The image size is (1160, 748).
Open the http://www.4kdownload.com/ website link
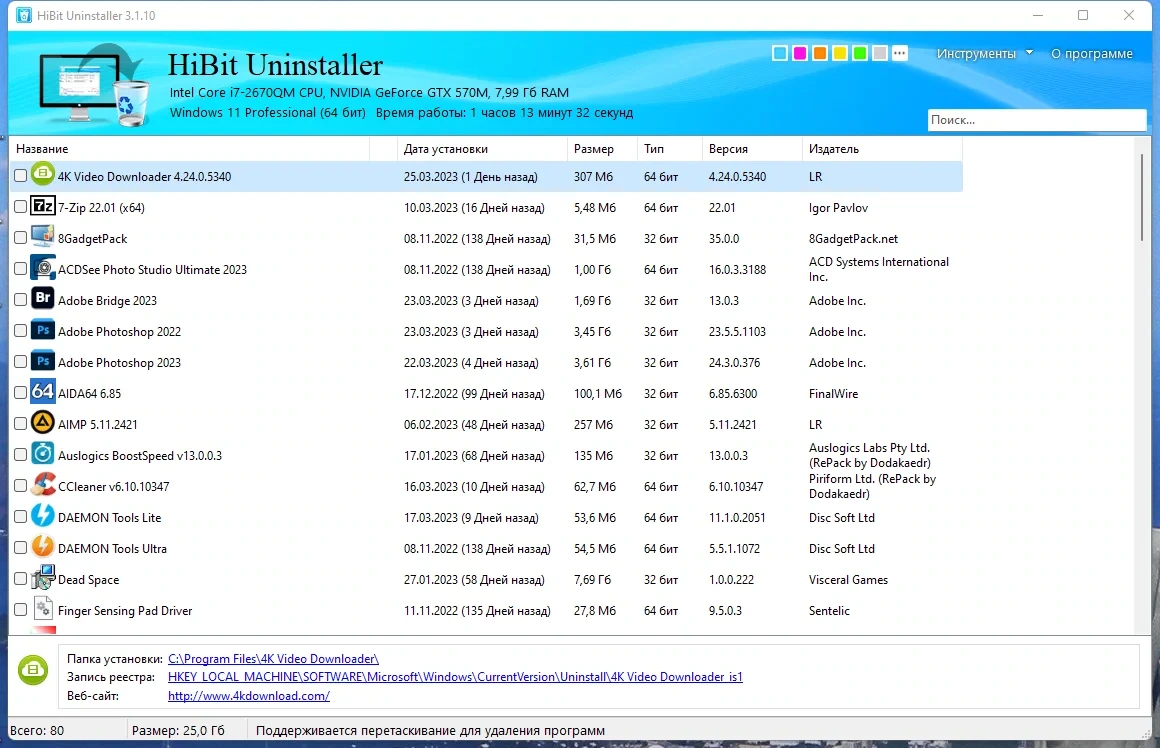[249, 695]
